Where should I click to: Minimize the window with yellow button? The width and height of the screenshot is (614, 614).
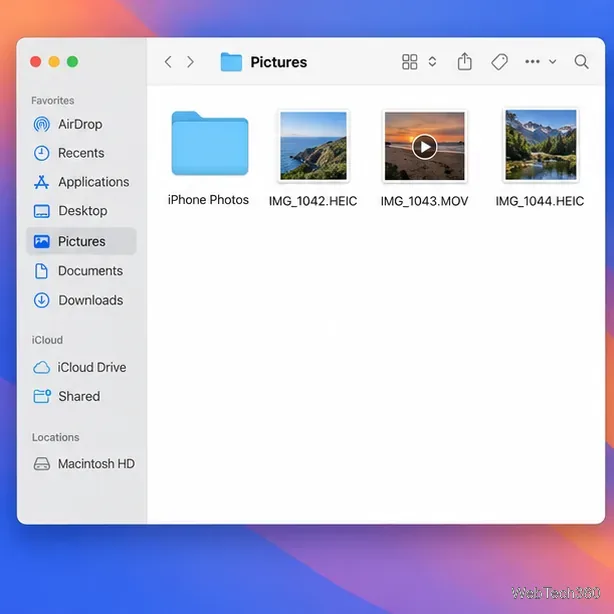[54, 62]
